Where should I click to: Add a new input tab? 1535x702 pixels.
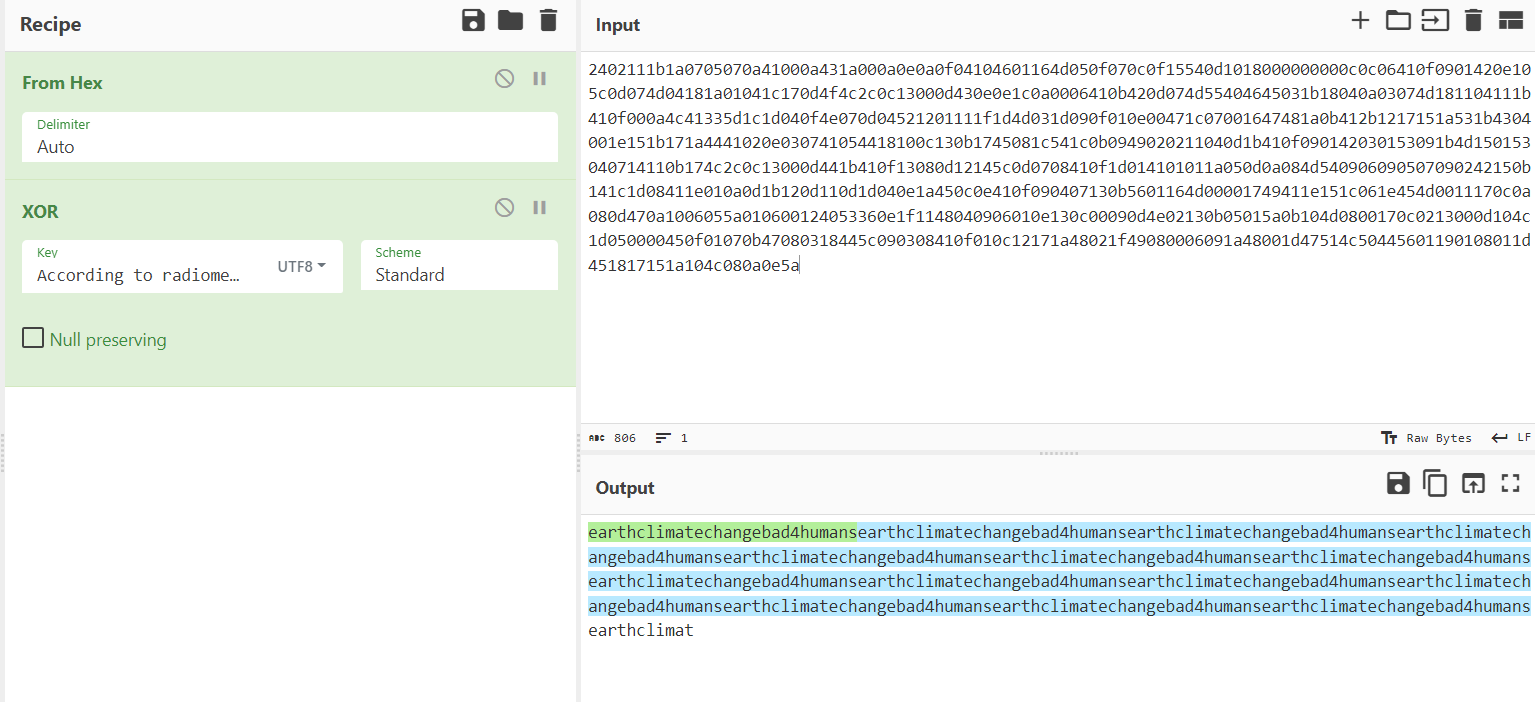[x=1360, y=21]
